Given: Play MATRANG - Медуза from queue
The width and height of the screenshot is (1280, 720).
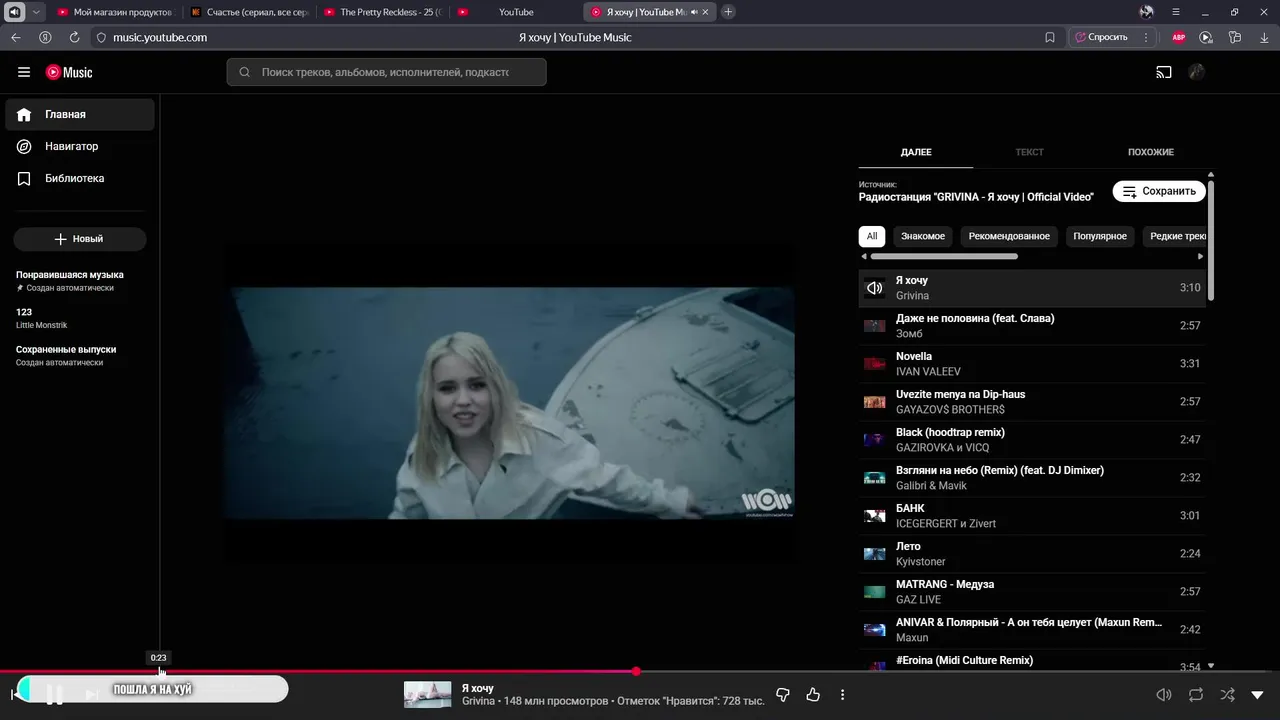Looking at the screenshot, I should pos(1032,592).
